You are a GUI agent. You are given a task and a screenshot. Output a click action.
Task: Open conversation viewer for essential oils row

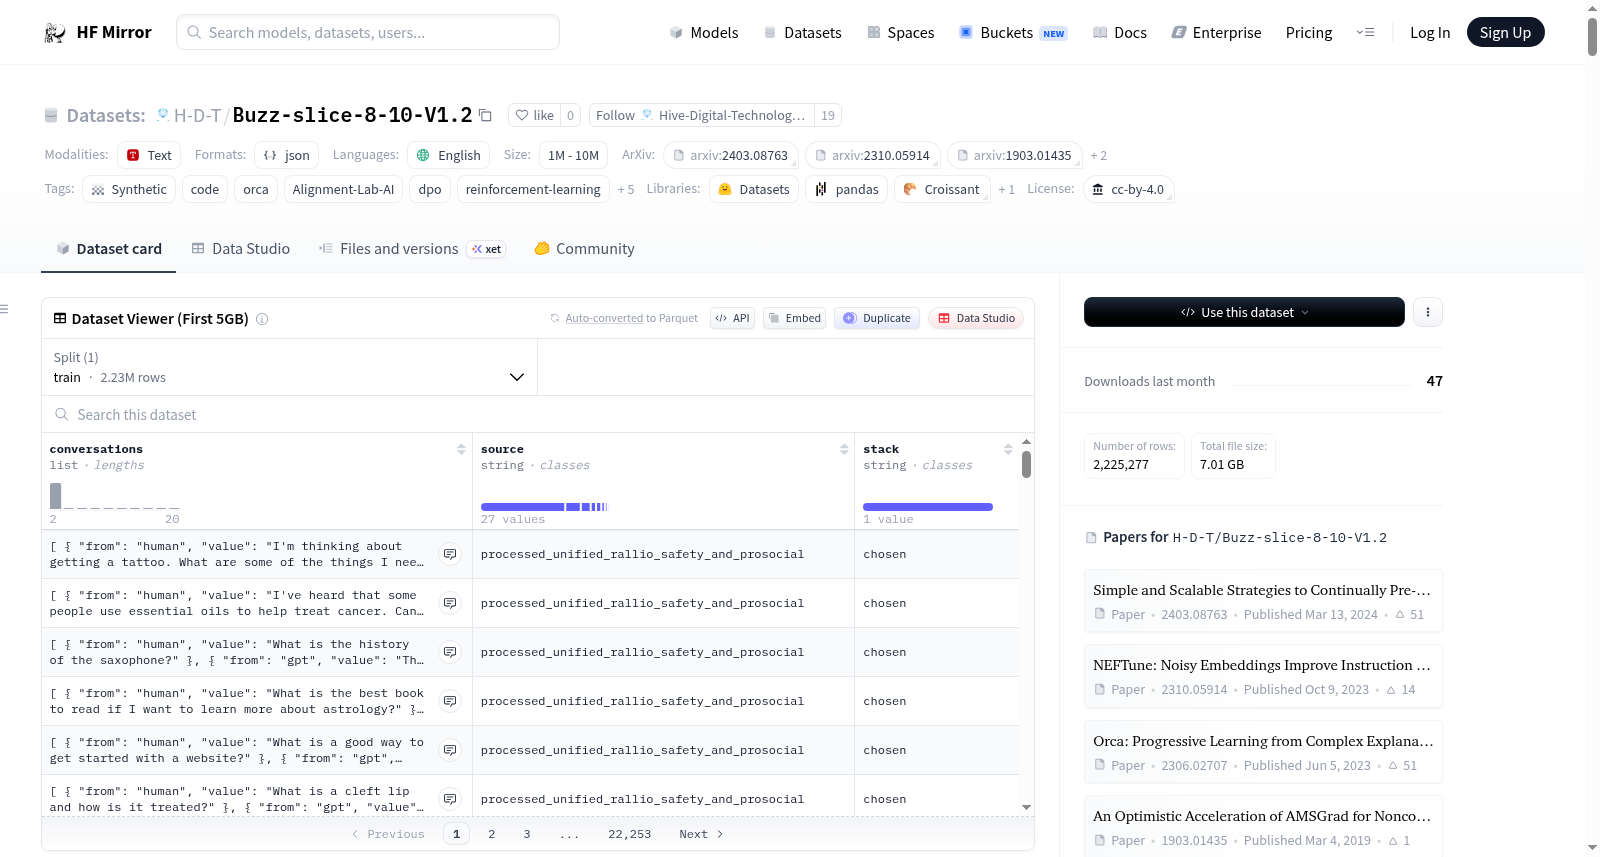pos(450,603)
